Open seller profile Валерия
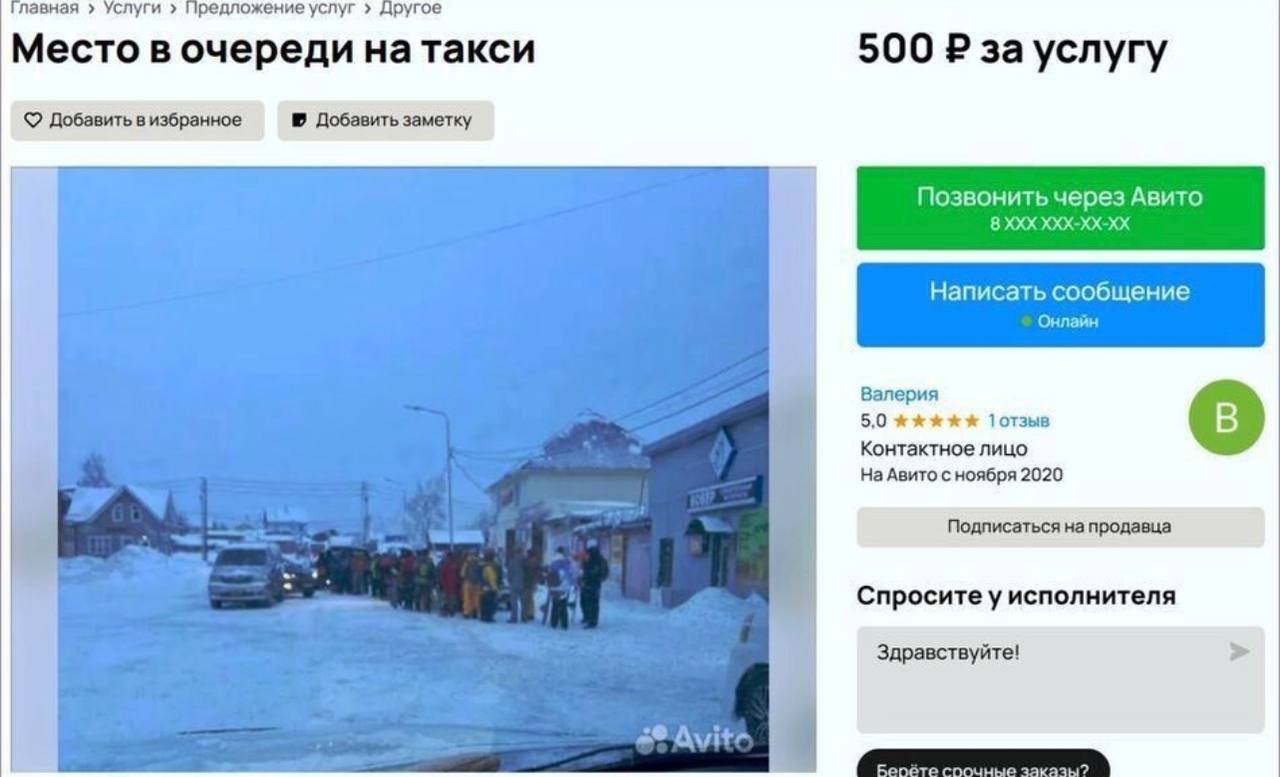This screenshot has height=777, width=1280. 899,394
